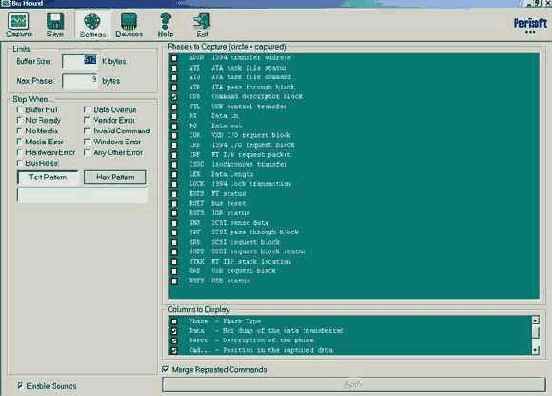Select the Text Pattern button
This screenshot has height=396, width=552.
(48, 177)
